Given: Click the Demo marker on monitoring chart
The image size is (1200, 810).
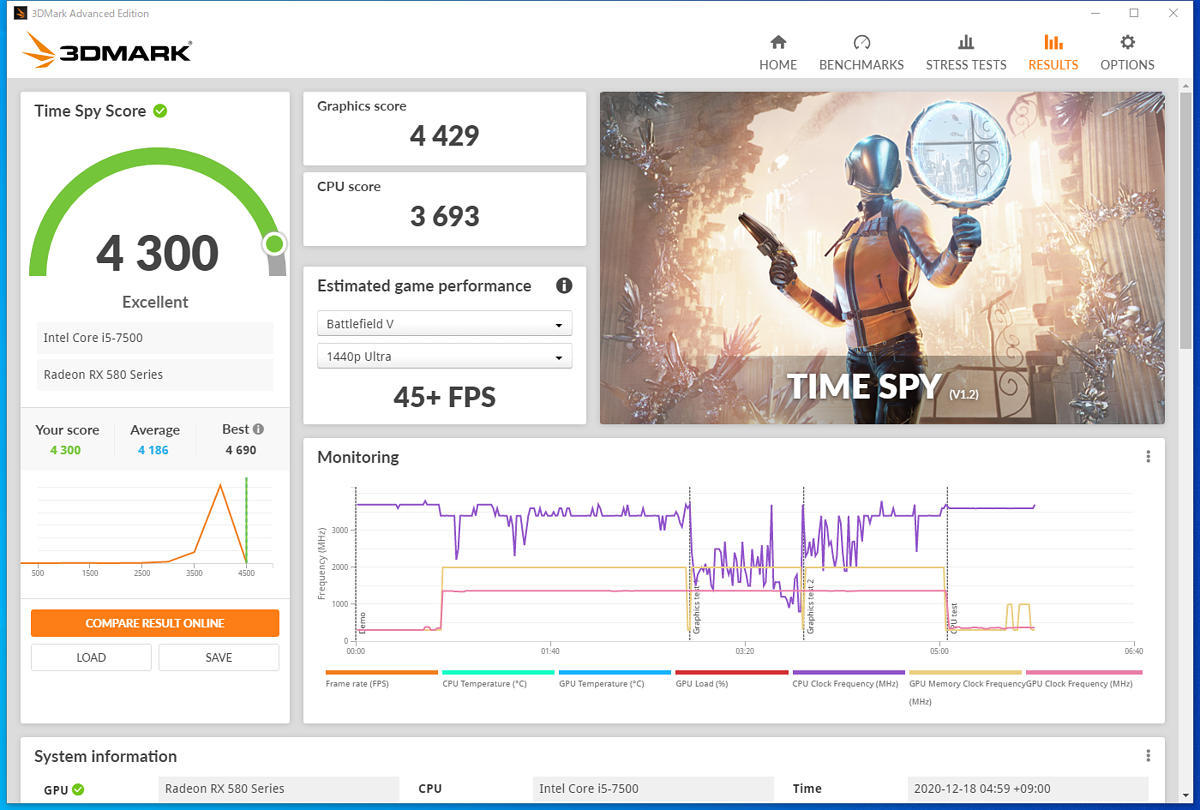Looking at the screenshot, I should pos(362,622).
